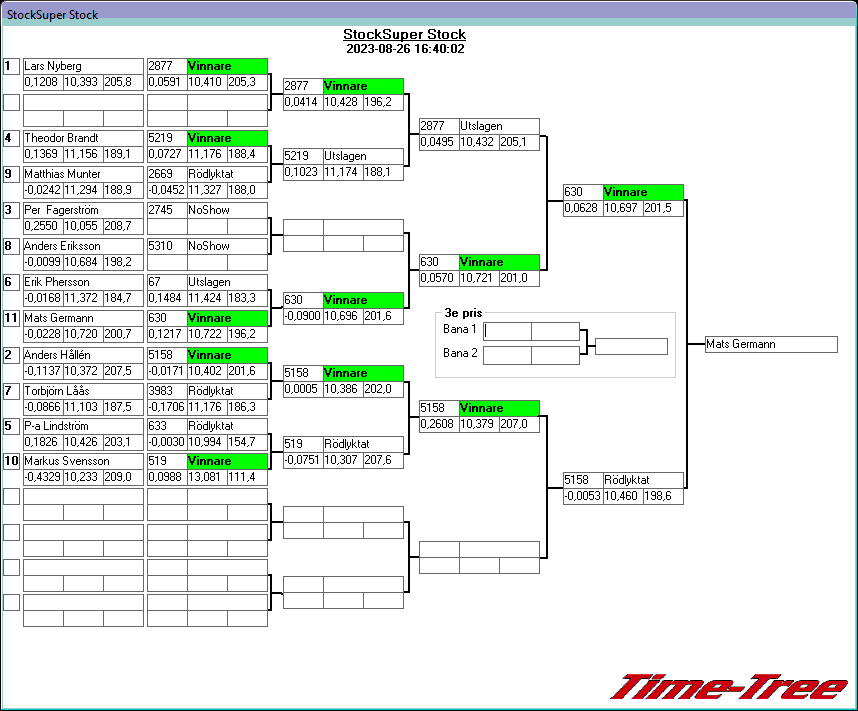Image resolution: width=858 pixels, height=711 pixels.
Task: Click the final elapsed time 10,697
Action: pyautogui.click(x=623, y=209)
